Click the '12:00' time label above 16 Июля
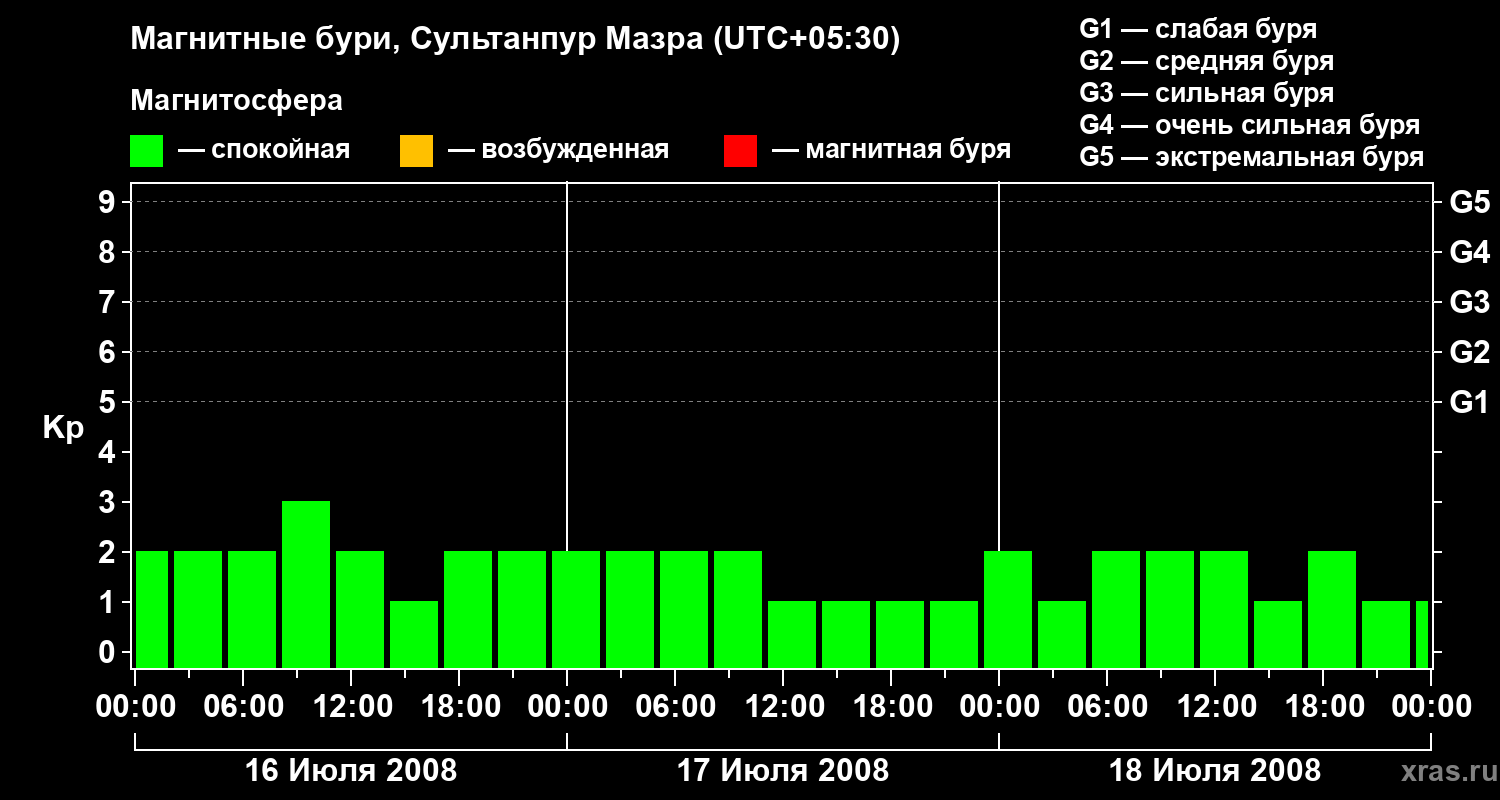The height and width of the screenshot is (800, 1500). pos(351,707)
